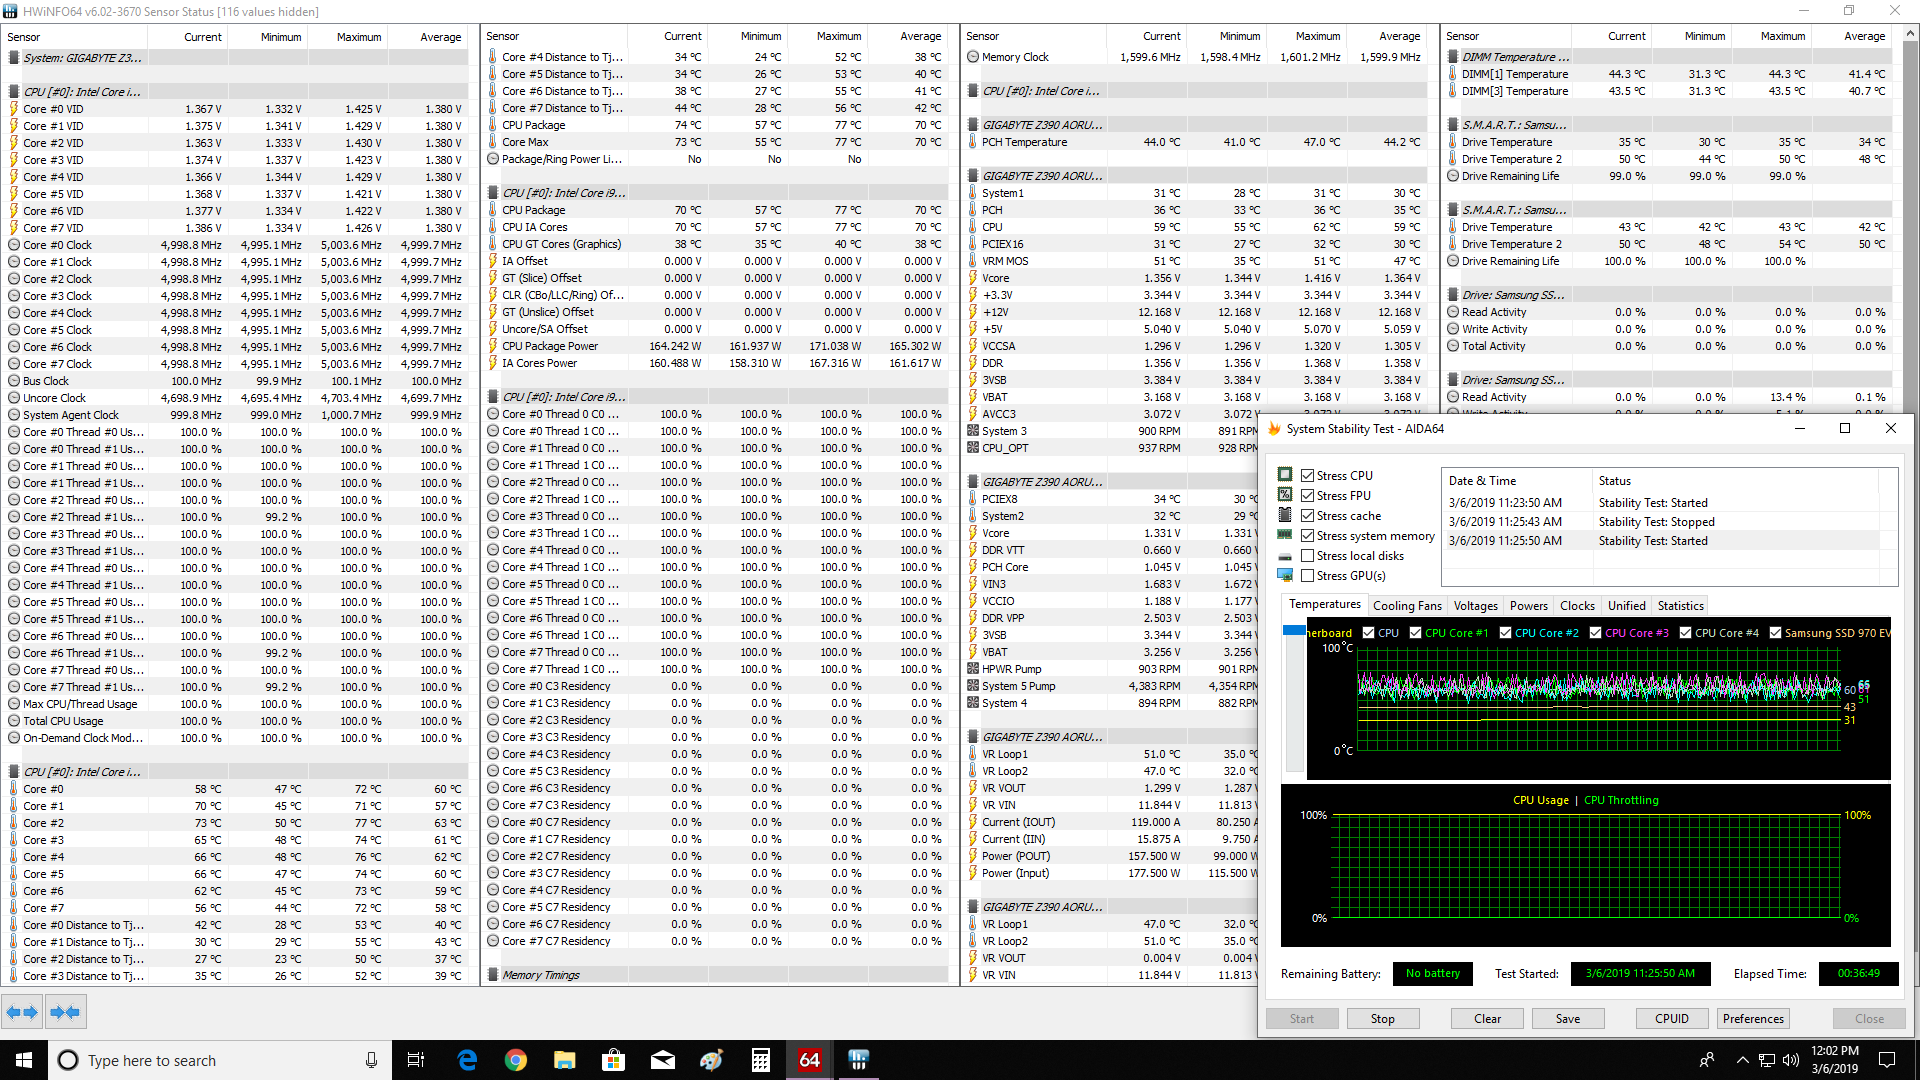The image size is (1920, 1080).
Task: Toggle the CPU Core #3 graph checkbox
Action: 1595,633
